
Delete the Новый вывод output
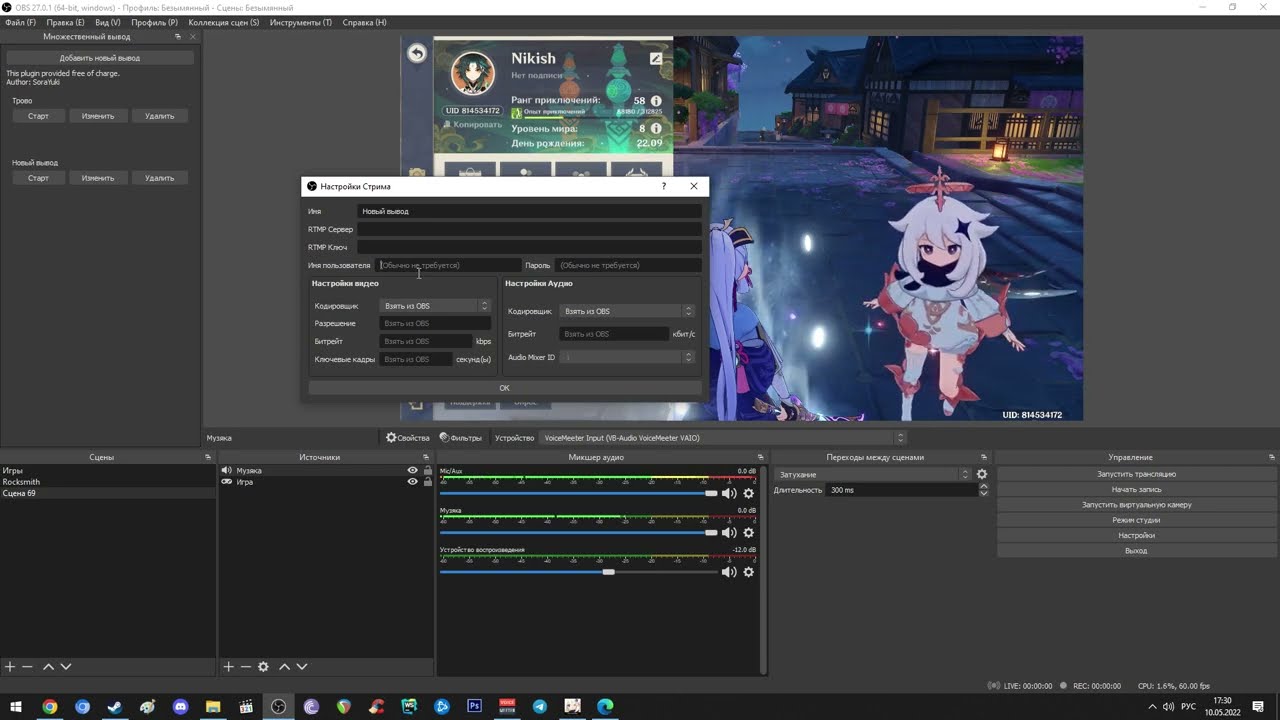pyautogui.click(x=159, y=178)
